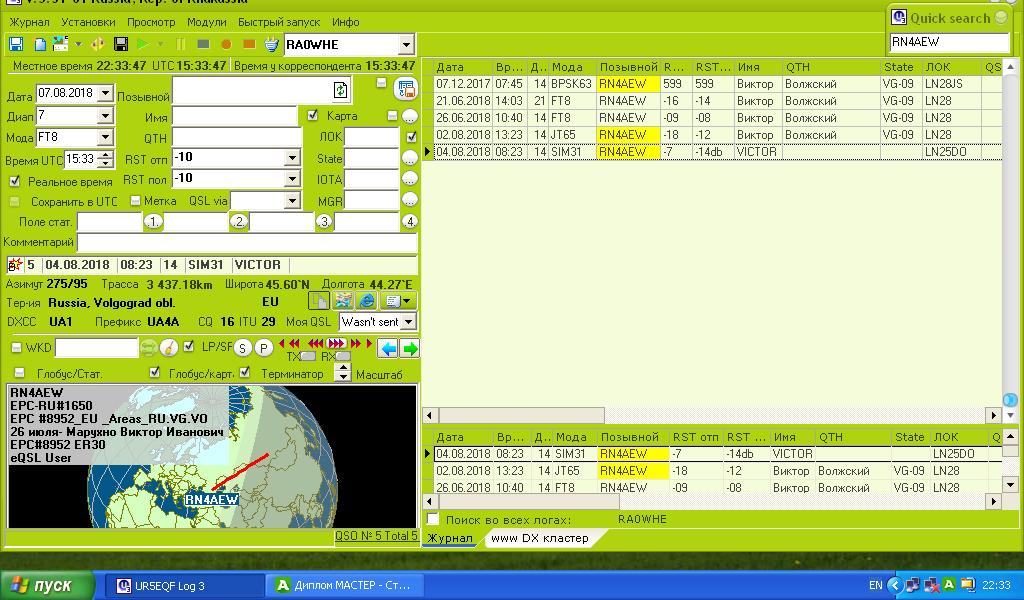
Task: Uncheck the Терминатор checkbox
Action: point(243,373)
